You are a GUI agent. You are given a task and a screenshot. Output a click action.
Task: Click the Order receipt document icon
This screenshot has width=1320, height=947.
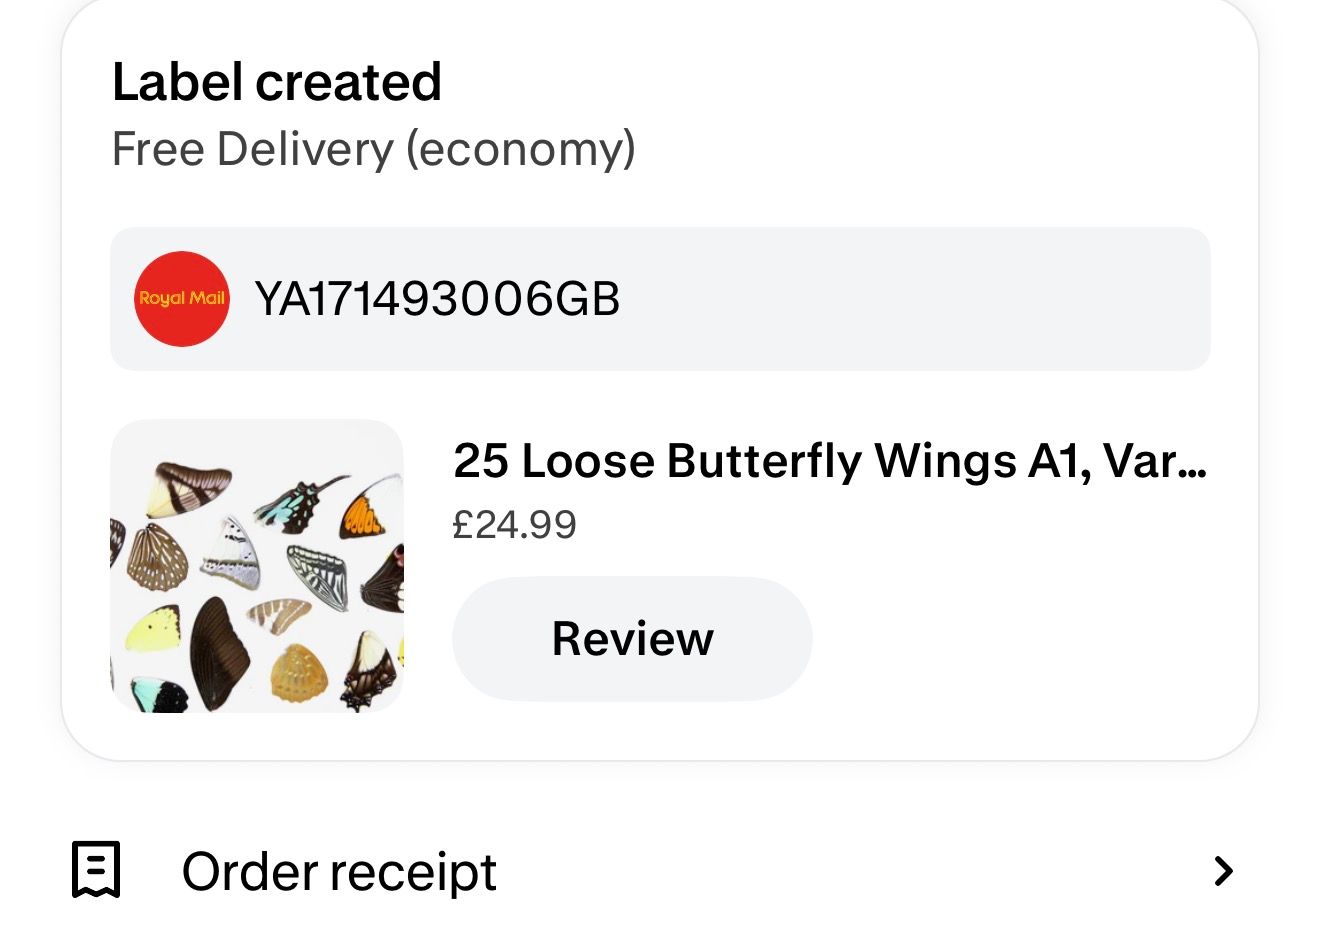click(x=96, y=870)
